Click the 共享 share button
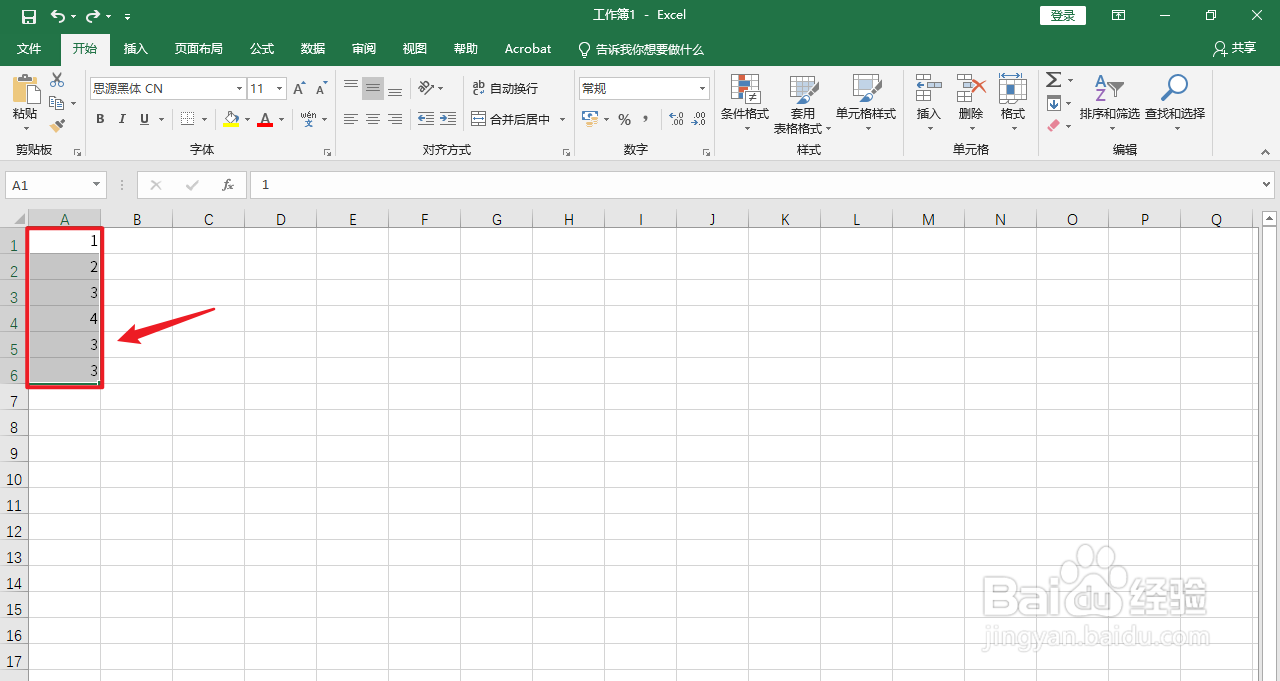This screenshot has width=1280, height=681. click(x=1234, y=48)
